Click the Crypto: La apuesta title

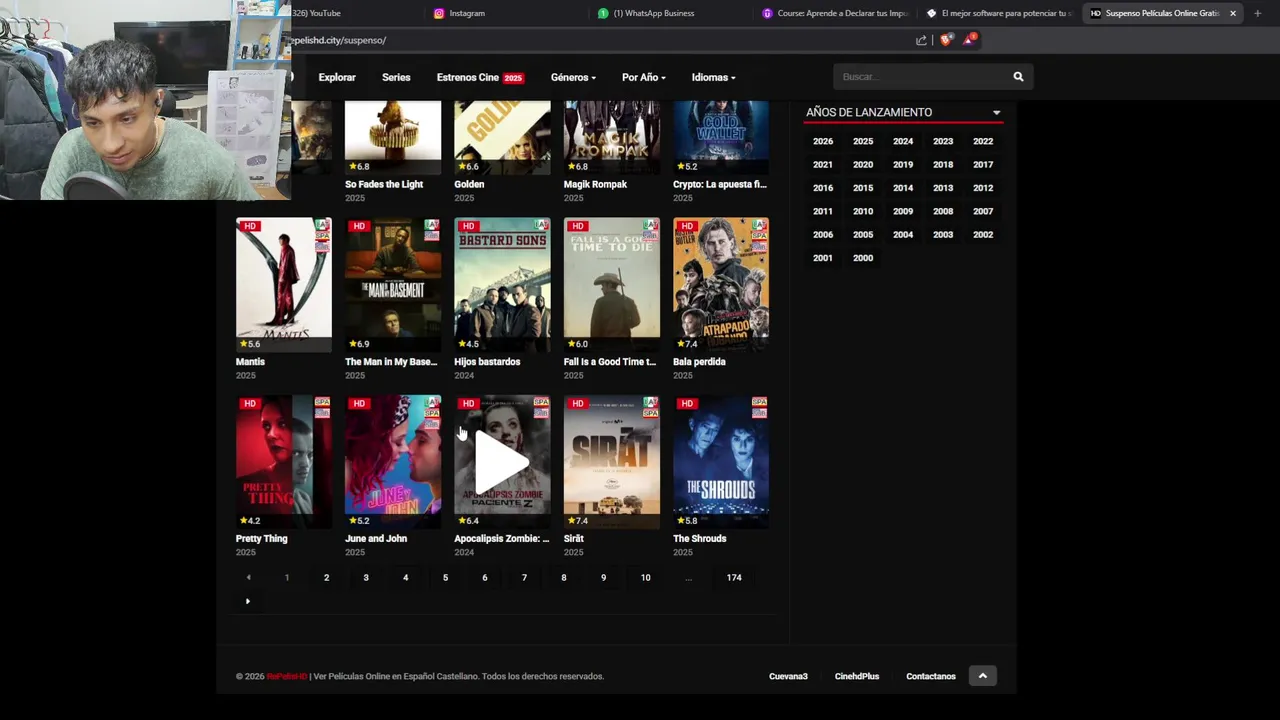point(720,184)
